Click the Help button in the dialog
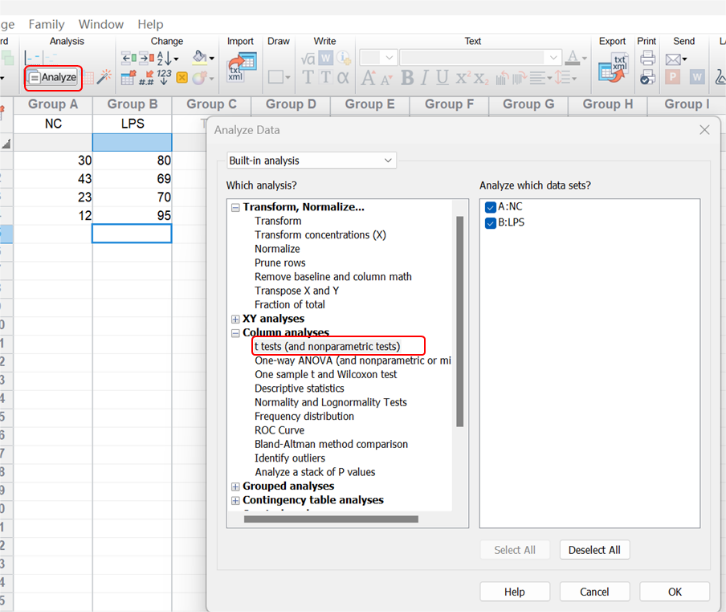The image size is (726, 612). [514, 592]
